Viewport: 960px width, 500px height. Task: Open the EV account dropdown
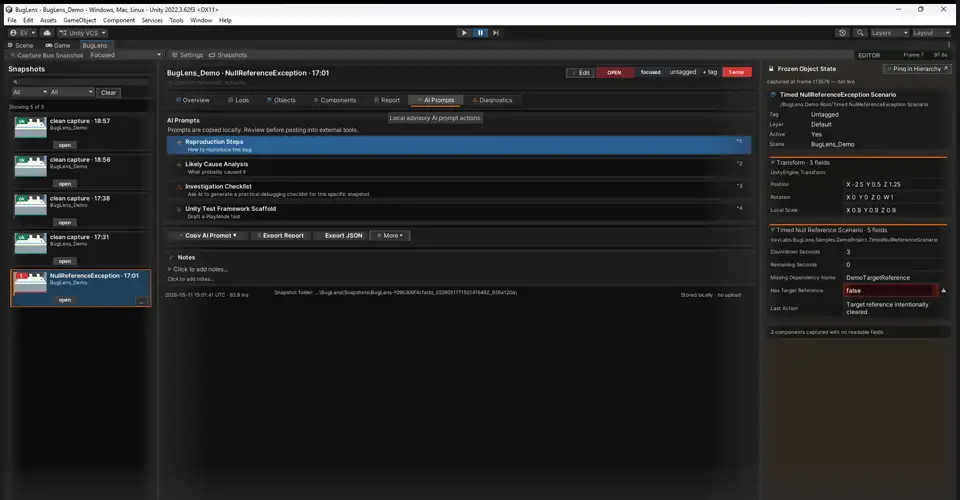coord(22,33)
